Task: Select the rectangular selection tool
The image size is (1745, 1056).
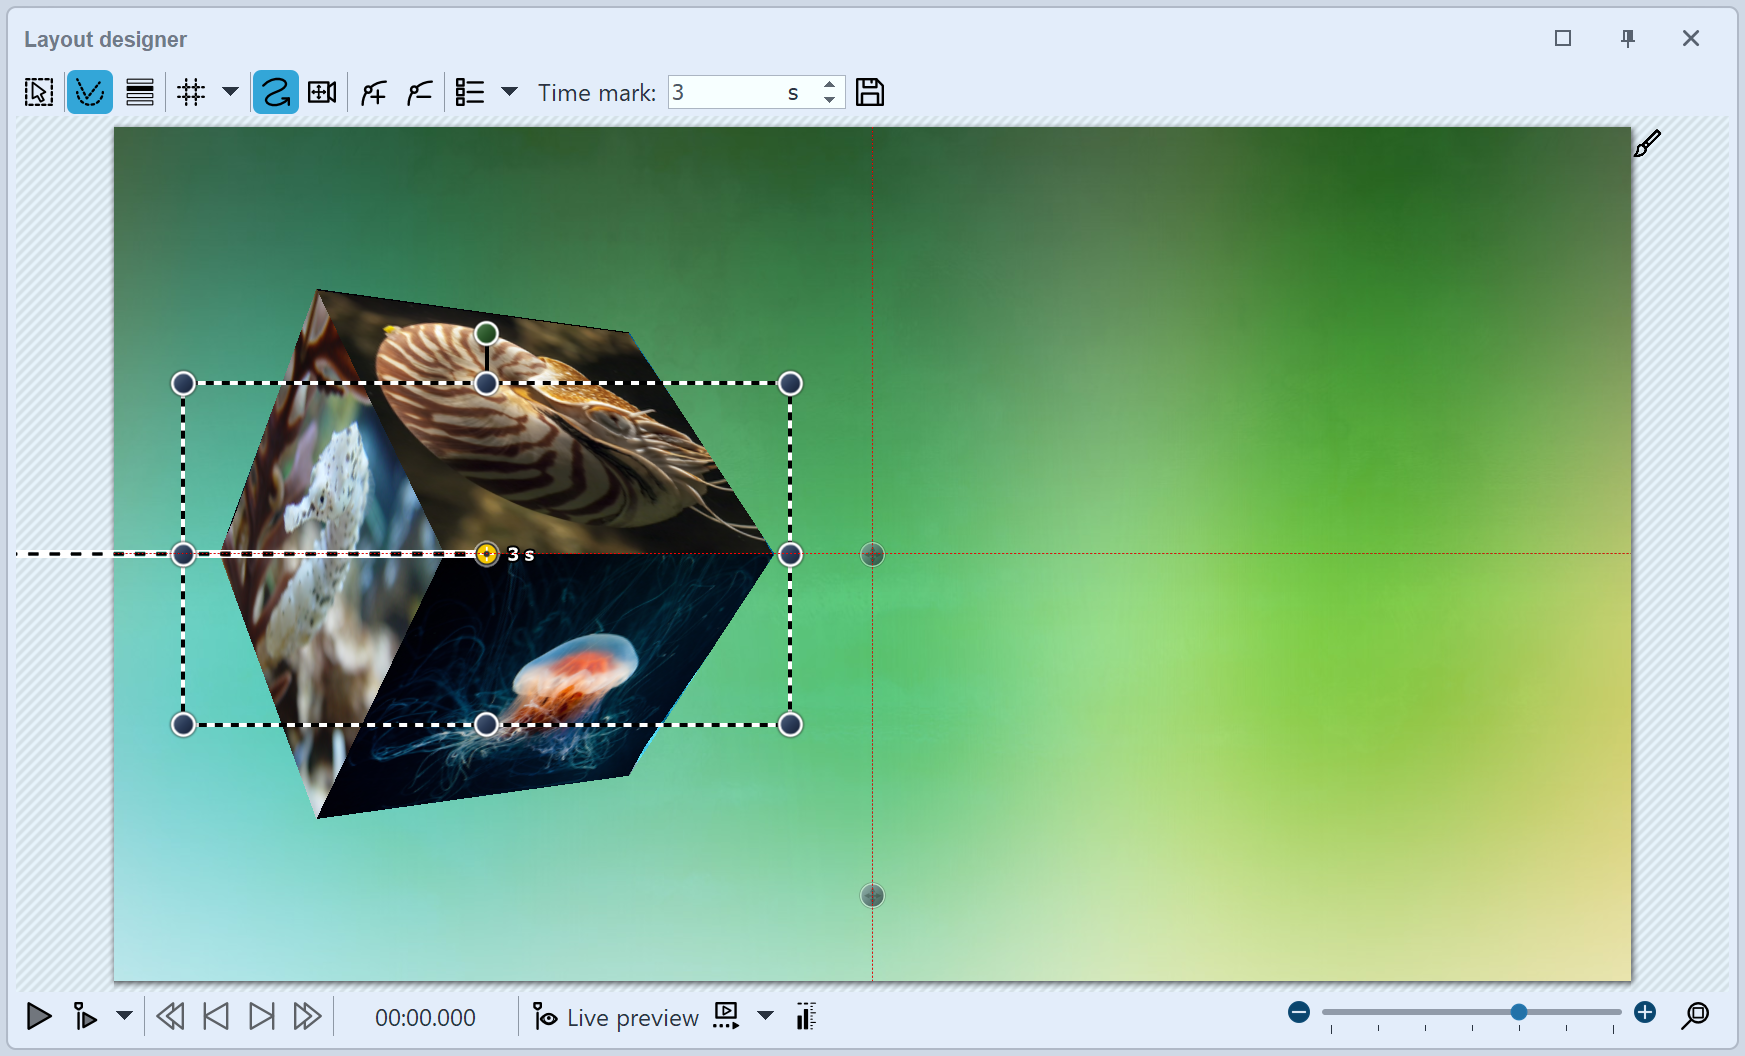Action: tap(38, 91)
